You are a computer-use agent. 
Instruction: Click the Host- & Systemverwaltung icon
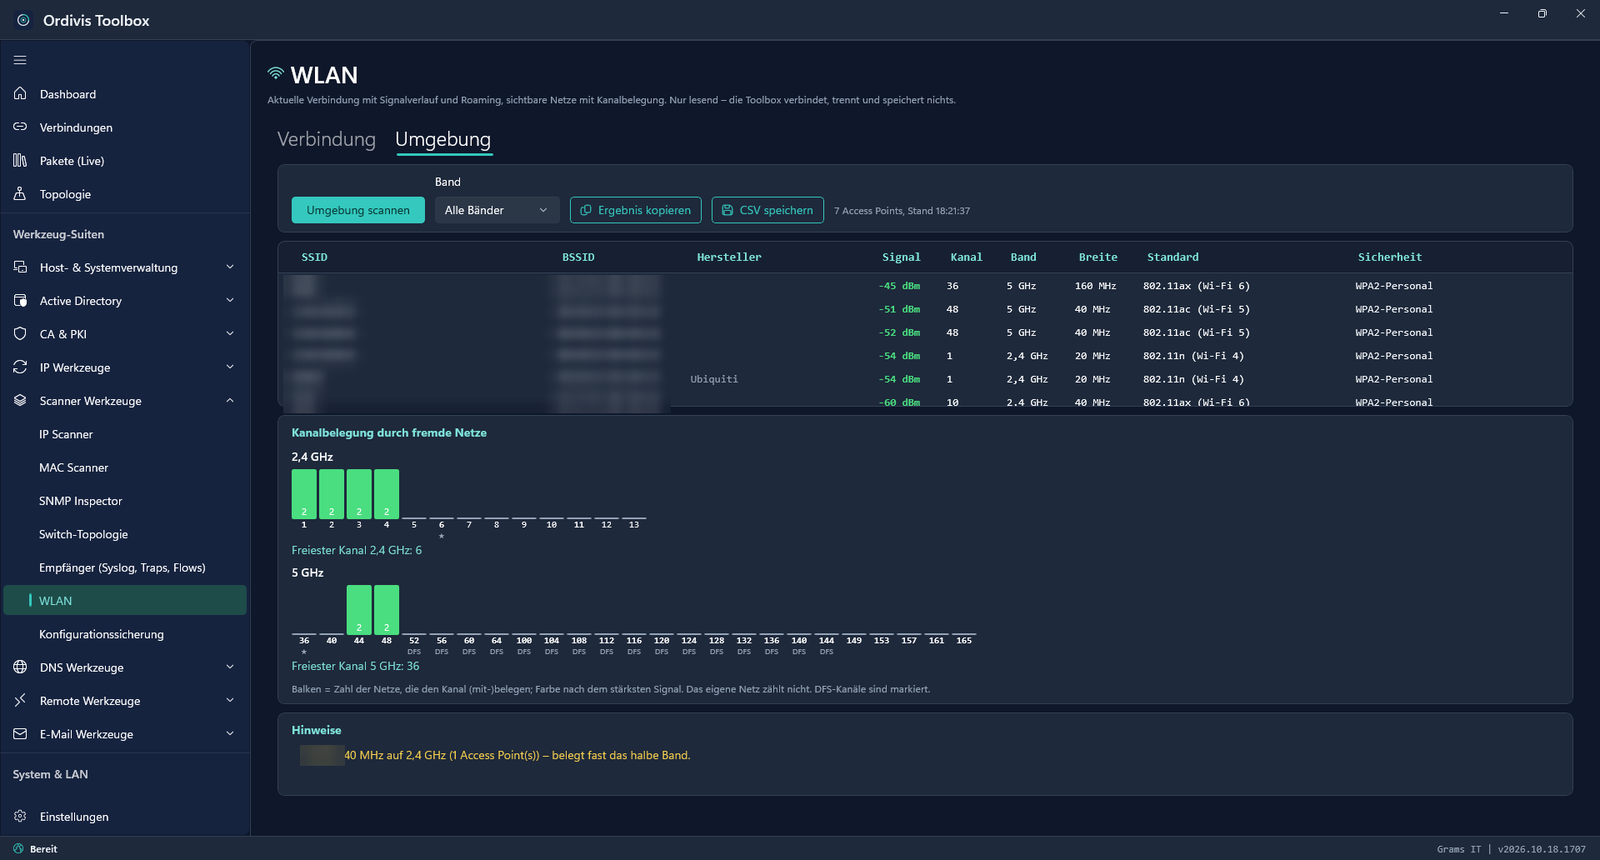20,267
